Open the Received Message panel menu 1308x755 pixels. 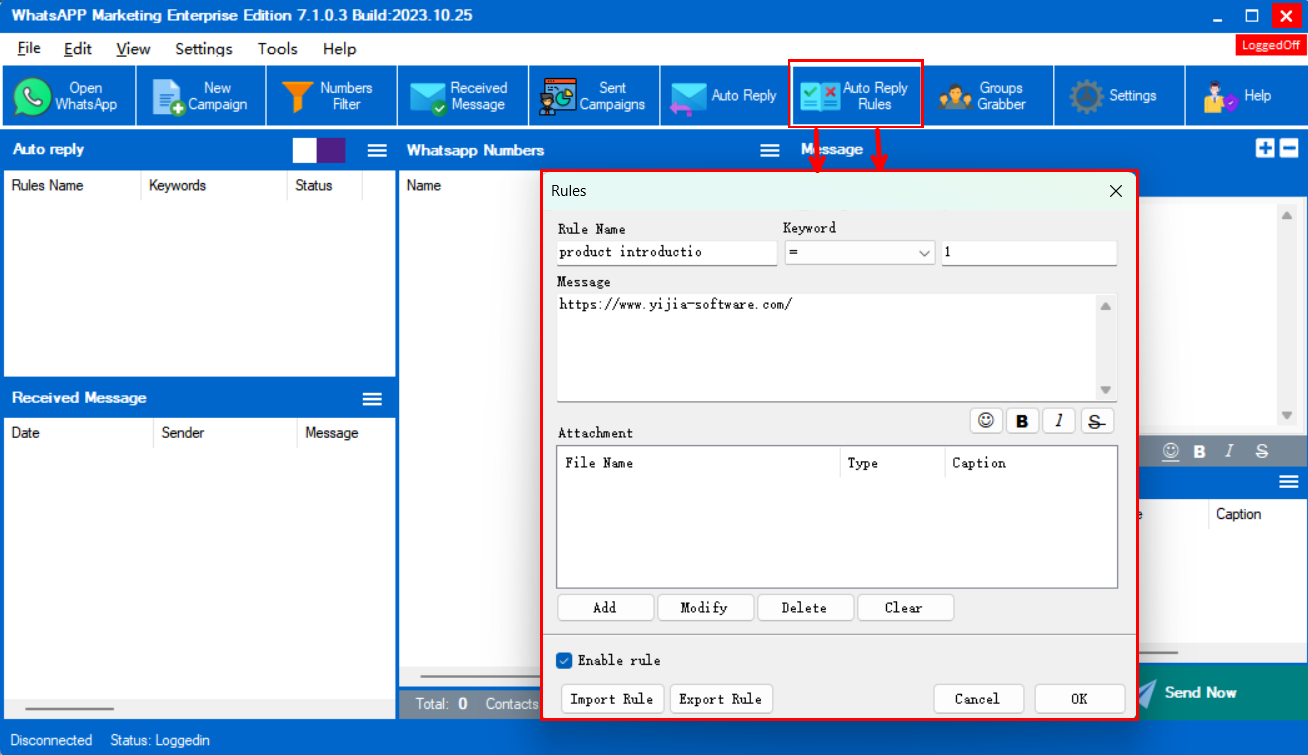(372, 399)
